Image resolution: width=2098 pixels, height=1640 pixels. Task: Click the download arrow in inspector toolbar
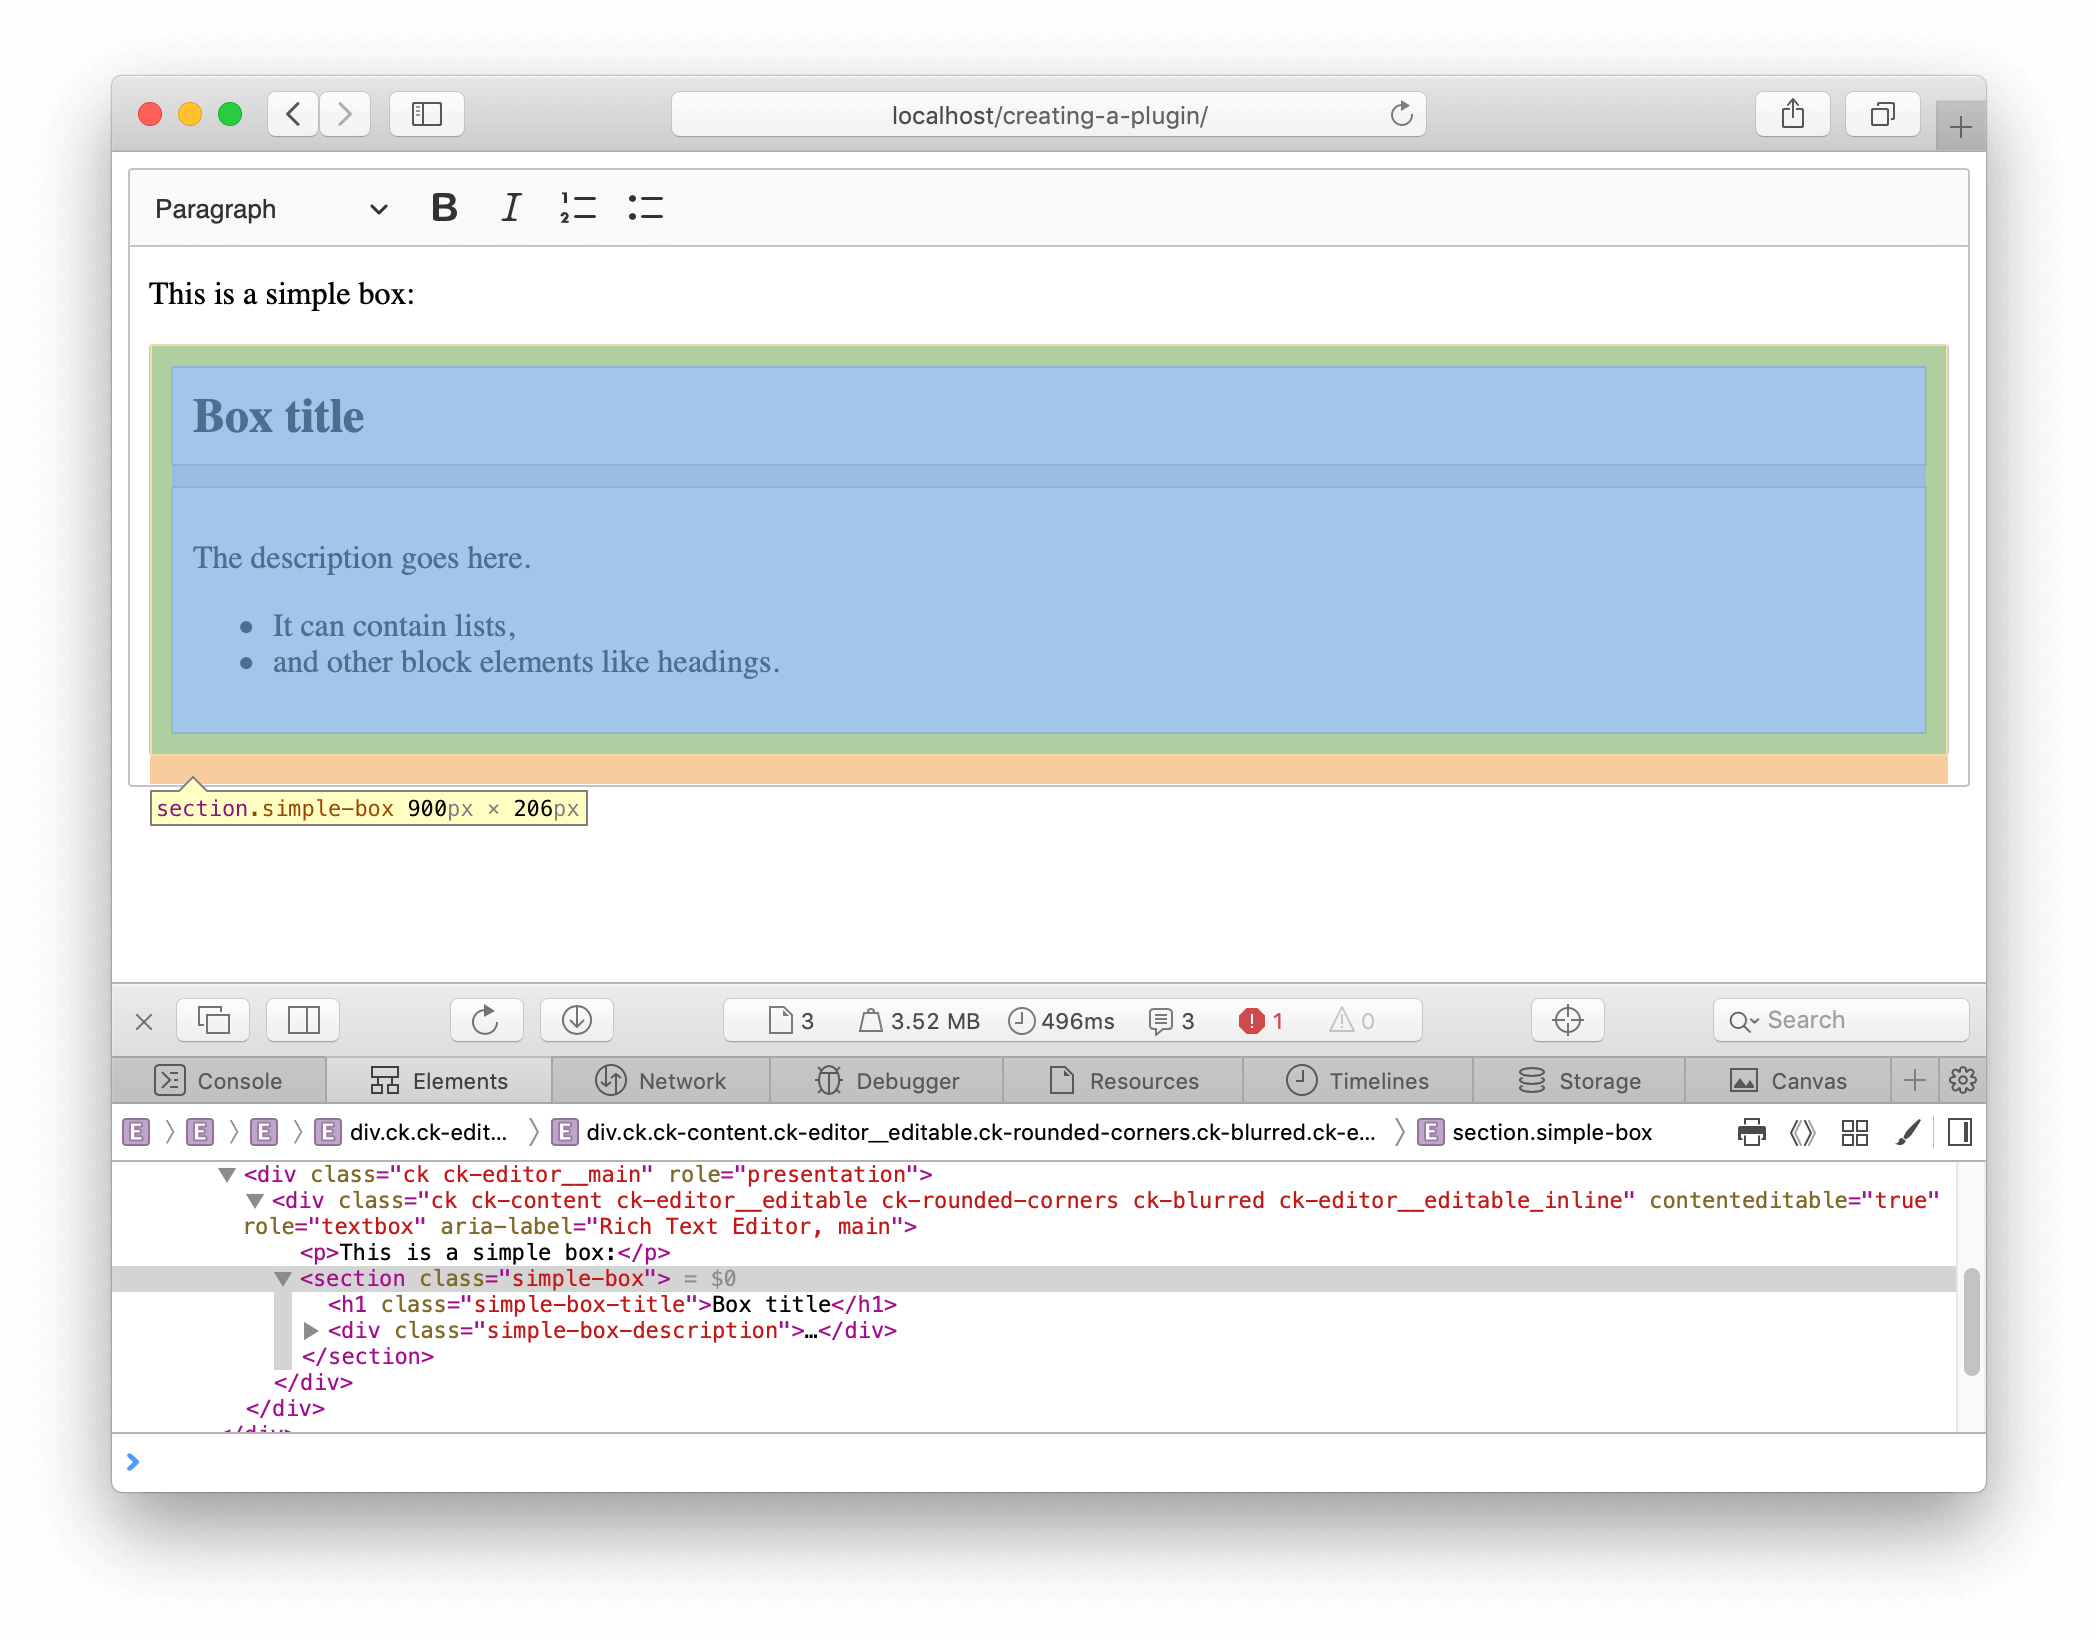click(577, 1020)
